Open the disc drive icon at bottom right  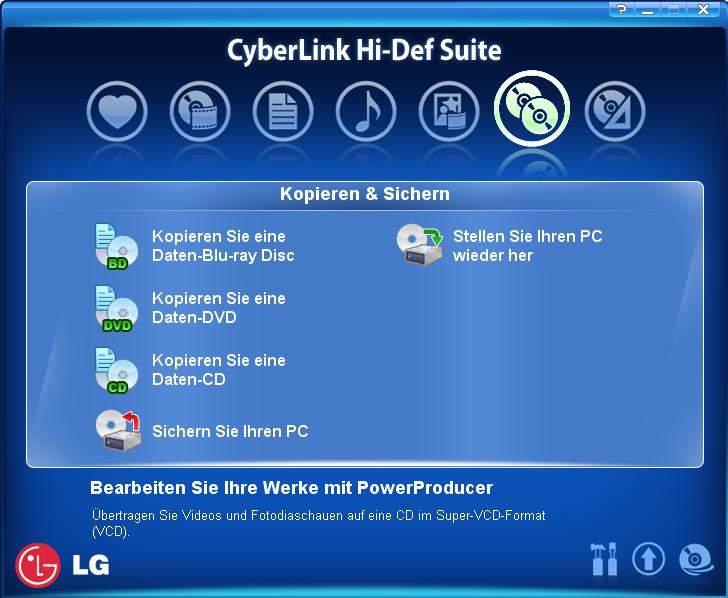point(696,559)
